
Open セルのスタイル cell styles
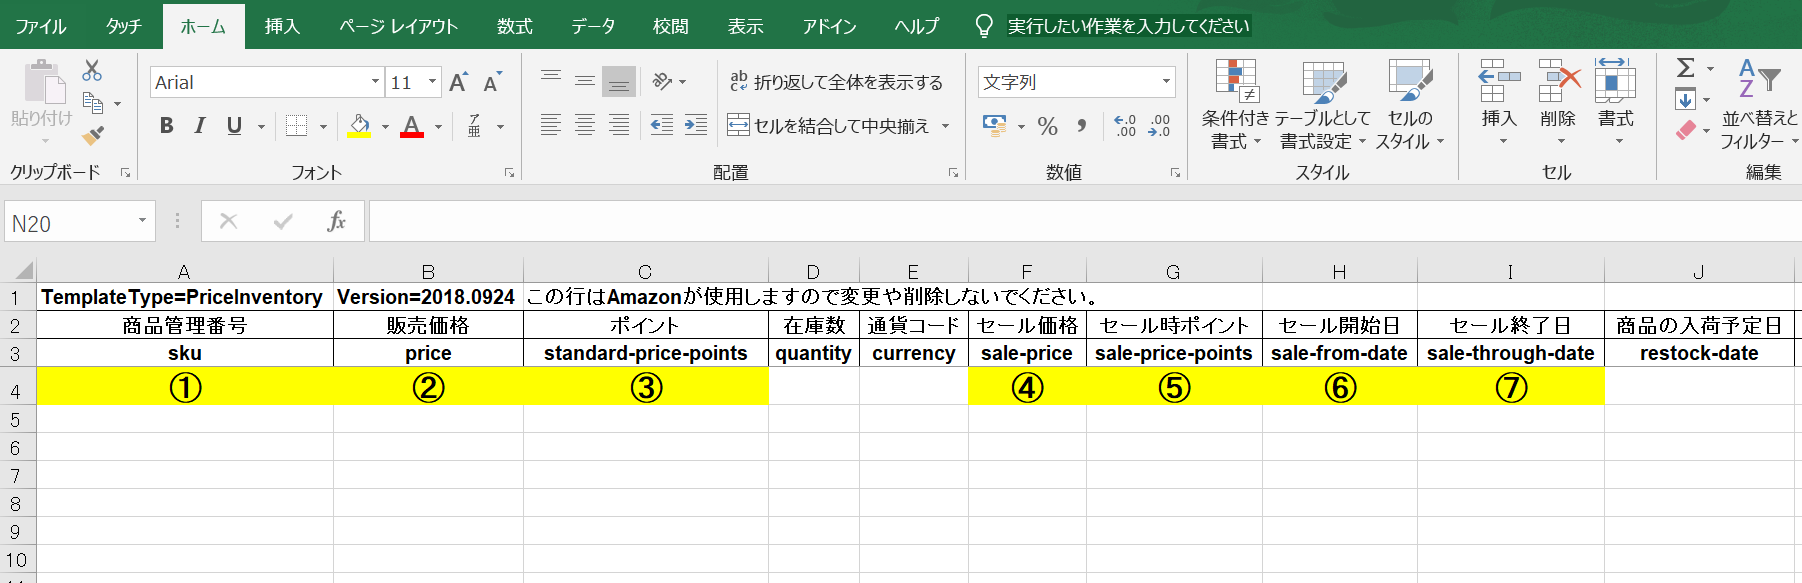tap(1410, 105)
